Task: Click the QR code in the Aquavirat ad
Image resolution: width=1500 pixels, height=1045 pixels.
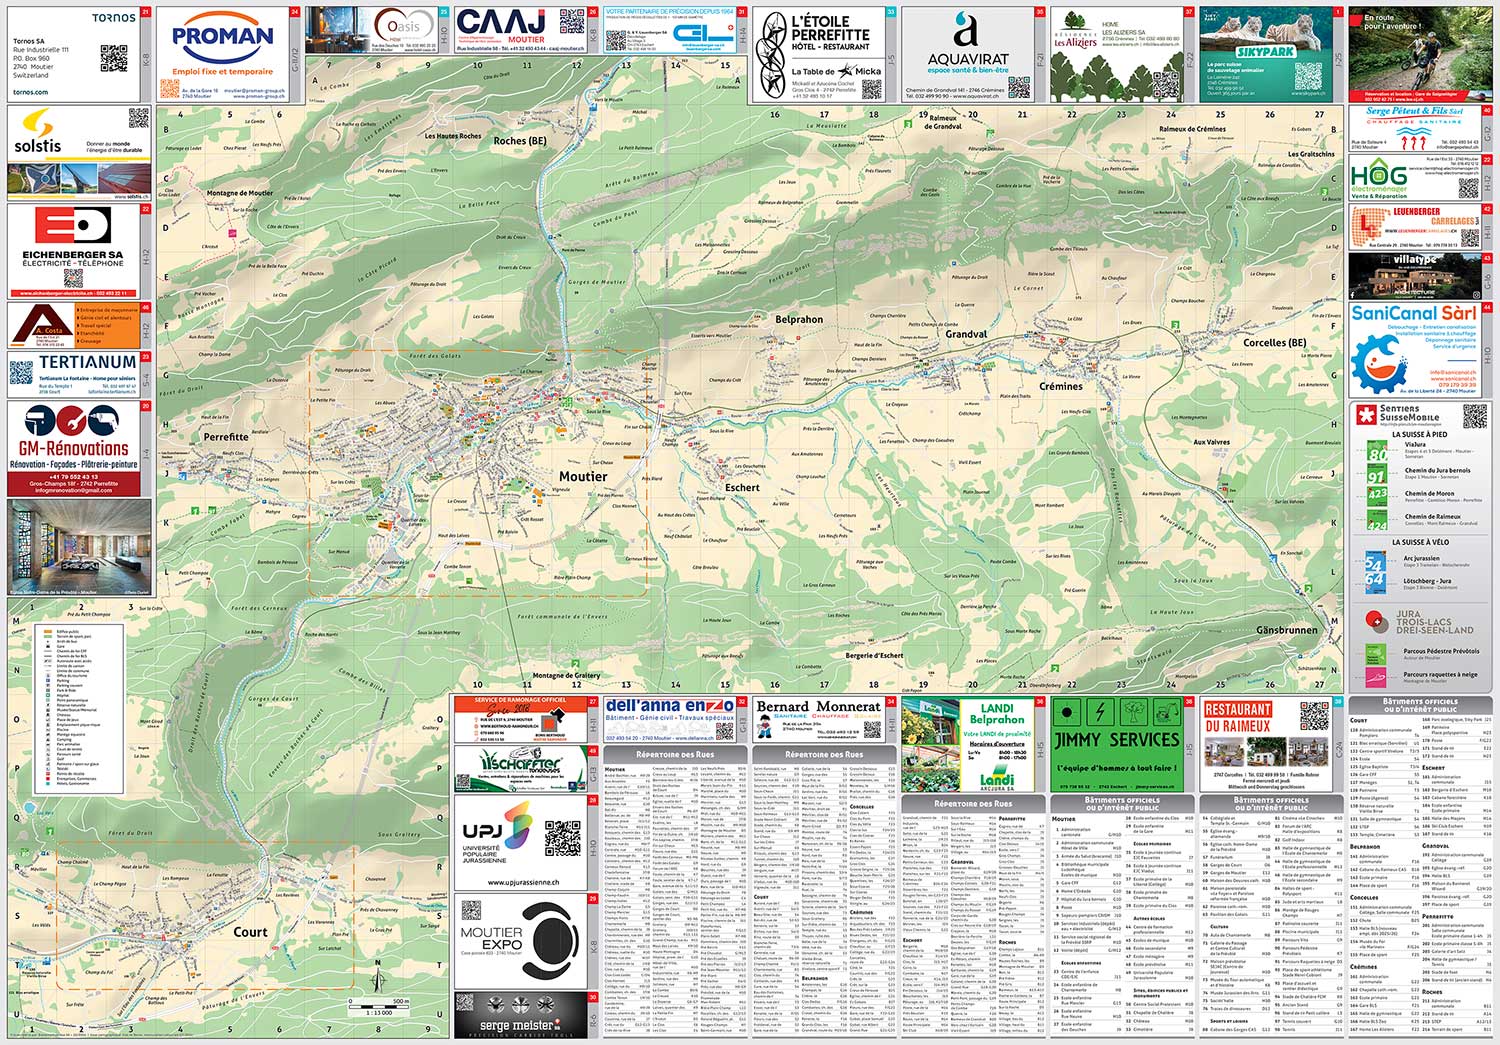Action: point(1018,87)
